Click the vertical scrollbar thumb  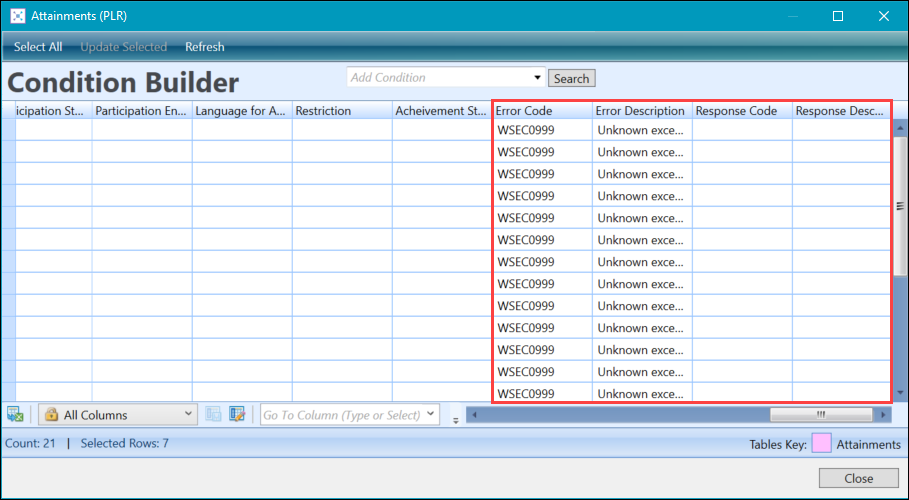[900, 205]
